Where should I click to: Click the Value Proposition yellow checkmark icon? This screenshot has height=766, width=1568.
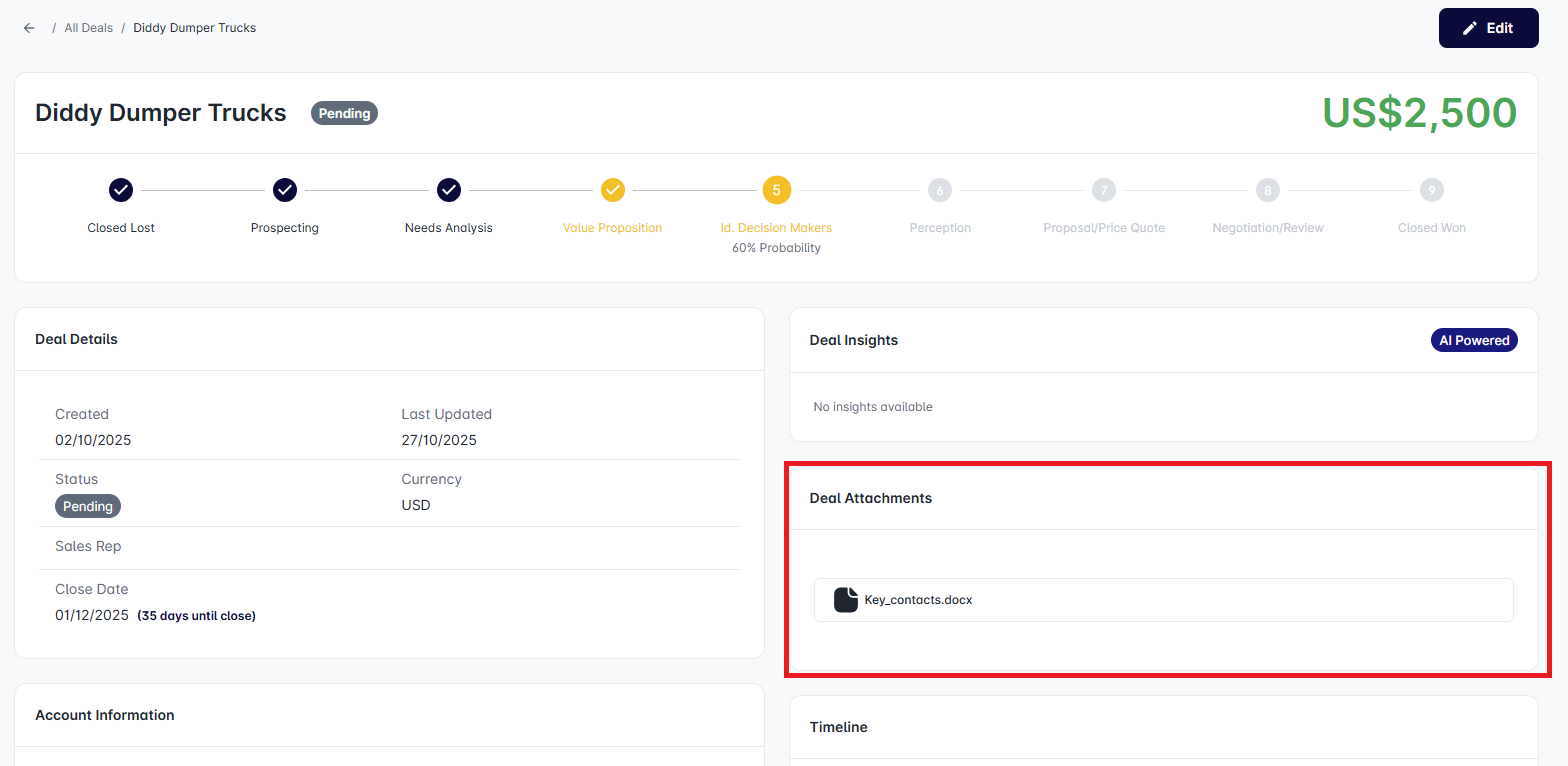pos(612,190)
